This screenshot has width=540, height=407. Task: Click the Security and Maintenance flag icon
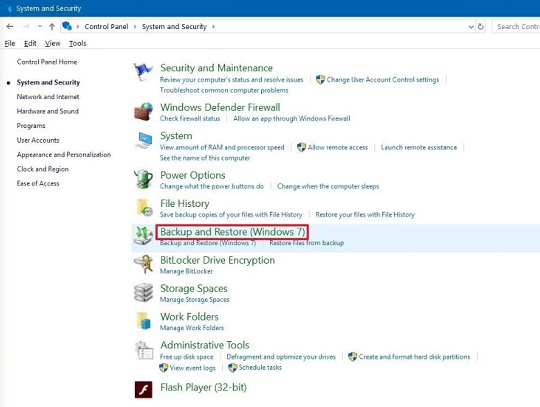143,72
